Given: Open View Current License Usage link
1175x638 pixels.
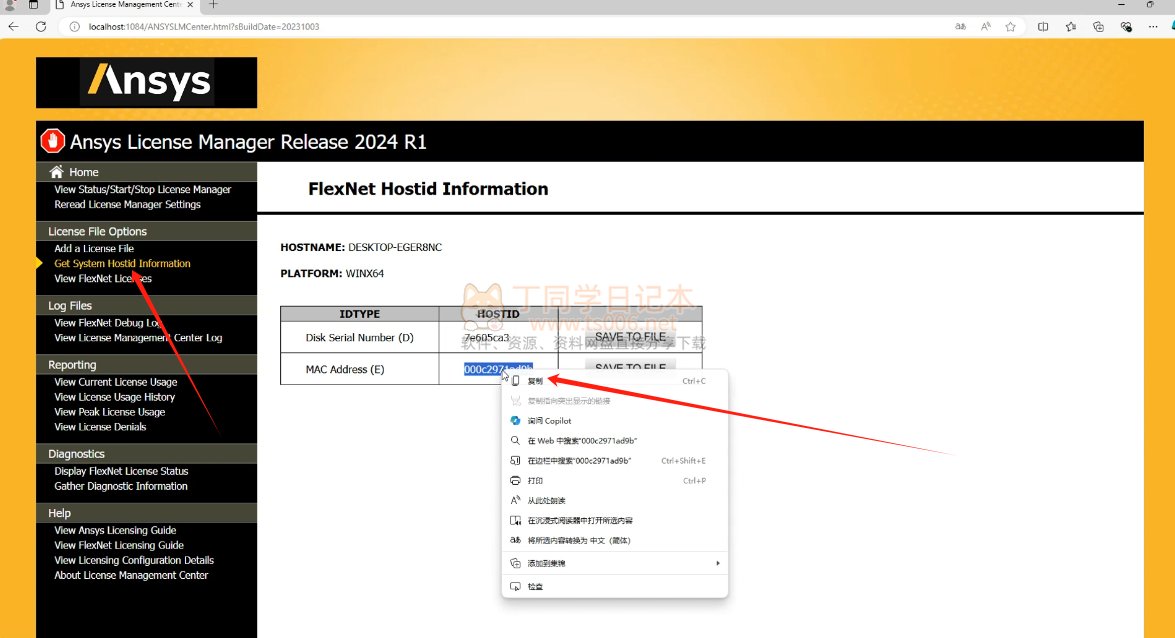Looking at the screenshot, I should (115, 382).
